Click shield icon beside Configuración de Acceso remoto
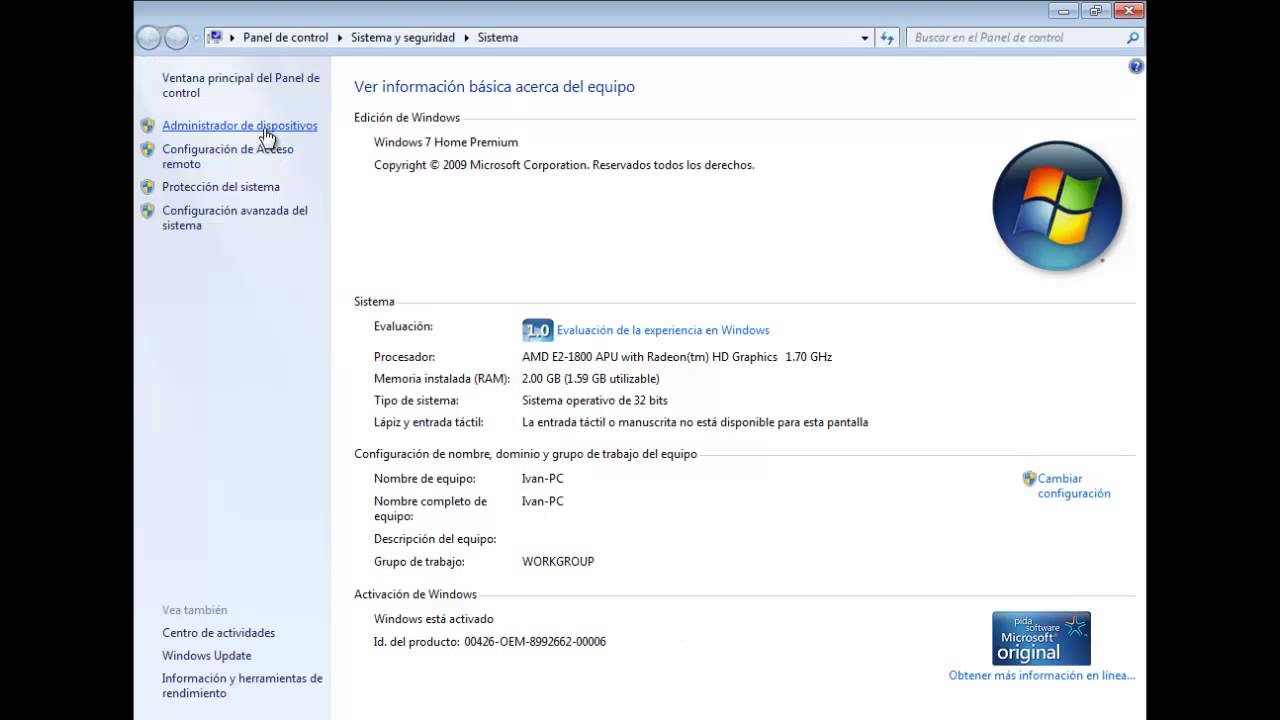 click(147, 150)
